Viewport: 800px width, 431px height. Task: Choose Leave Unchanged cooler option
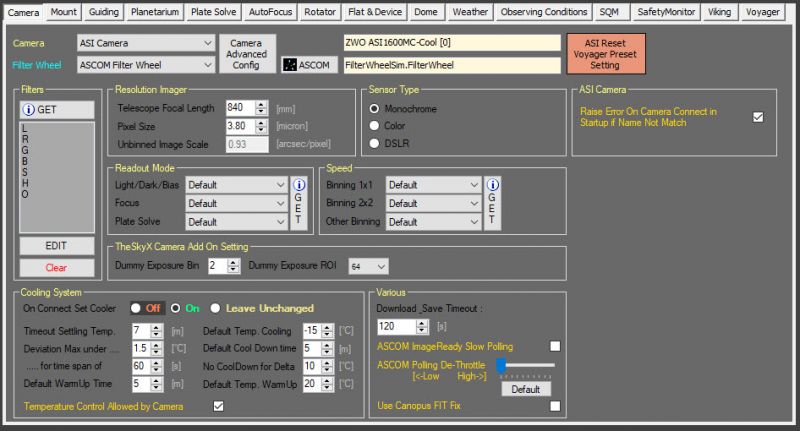tap(215, 308)
